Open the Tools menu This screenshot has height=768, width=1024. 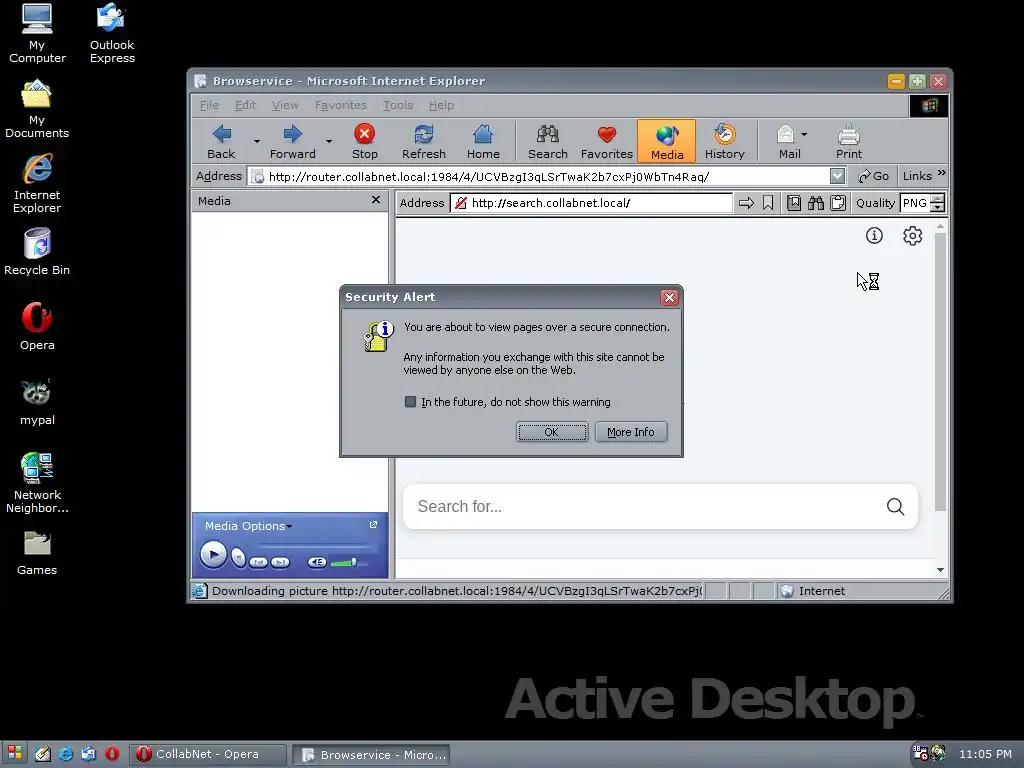[x=397, y=105]
